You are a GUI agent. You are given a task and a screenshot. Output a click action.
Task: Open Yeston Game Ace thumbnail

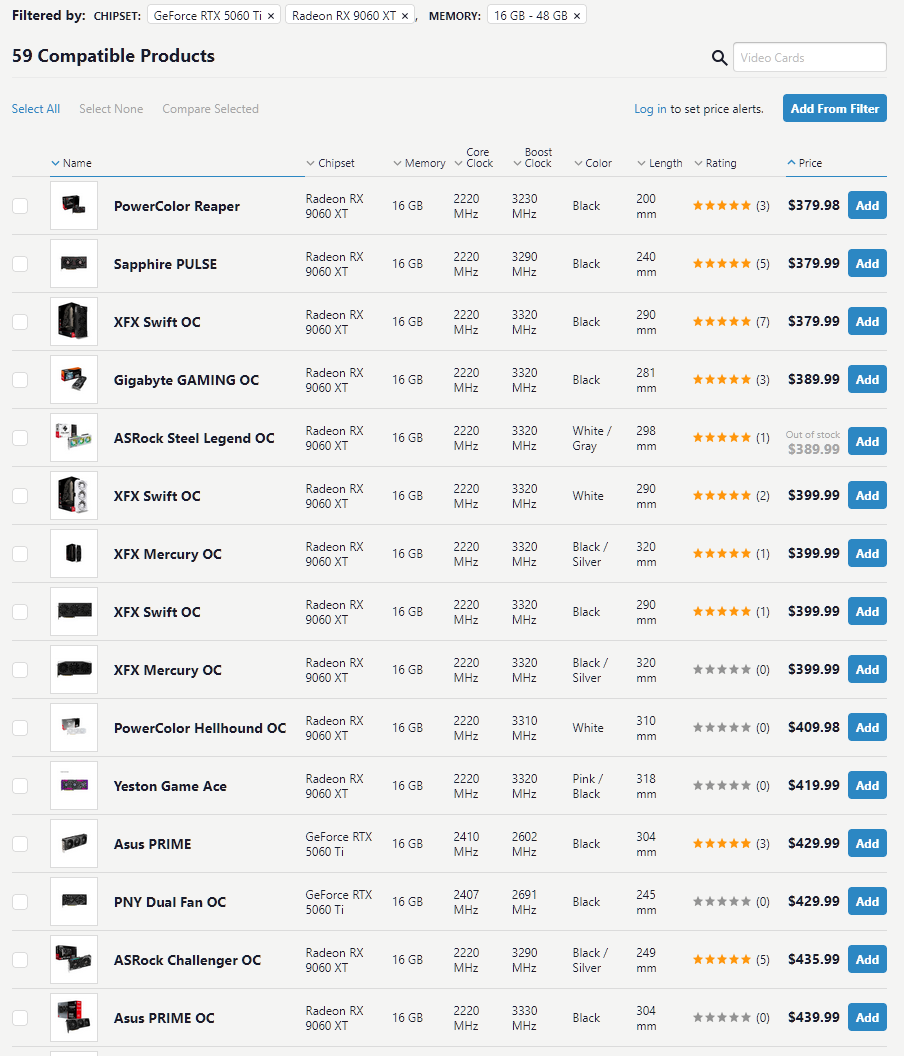74,785
